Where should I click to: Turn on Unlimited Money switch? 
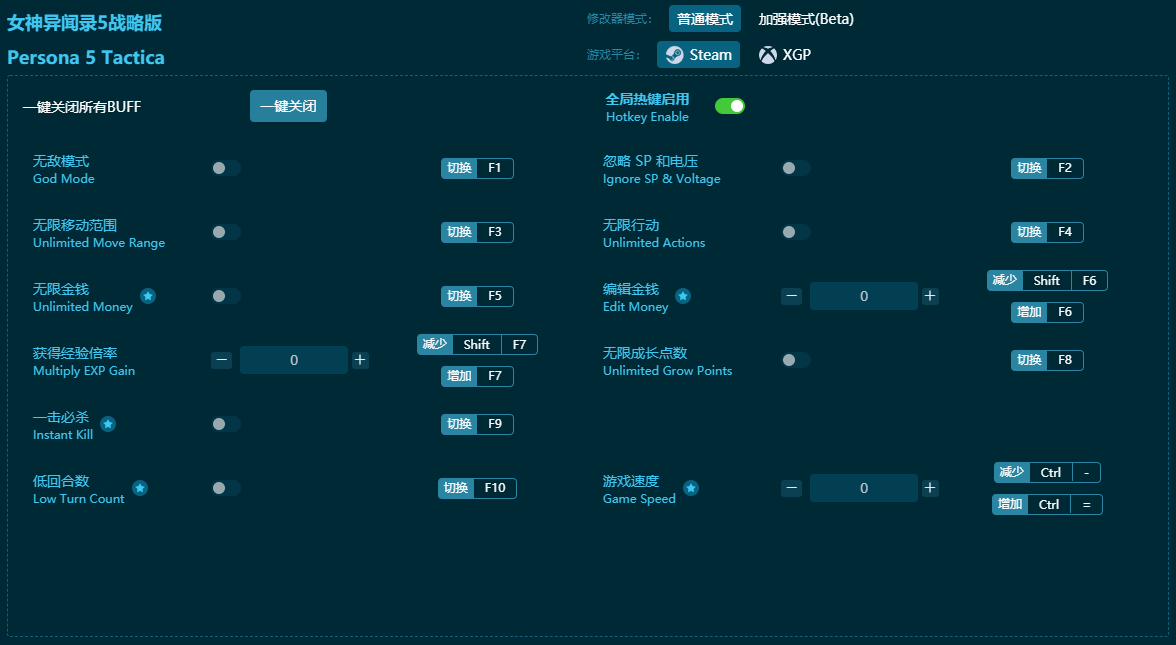[x=226, y=296]
